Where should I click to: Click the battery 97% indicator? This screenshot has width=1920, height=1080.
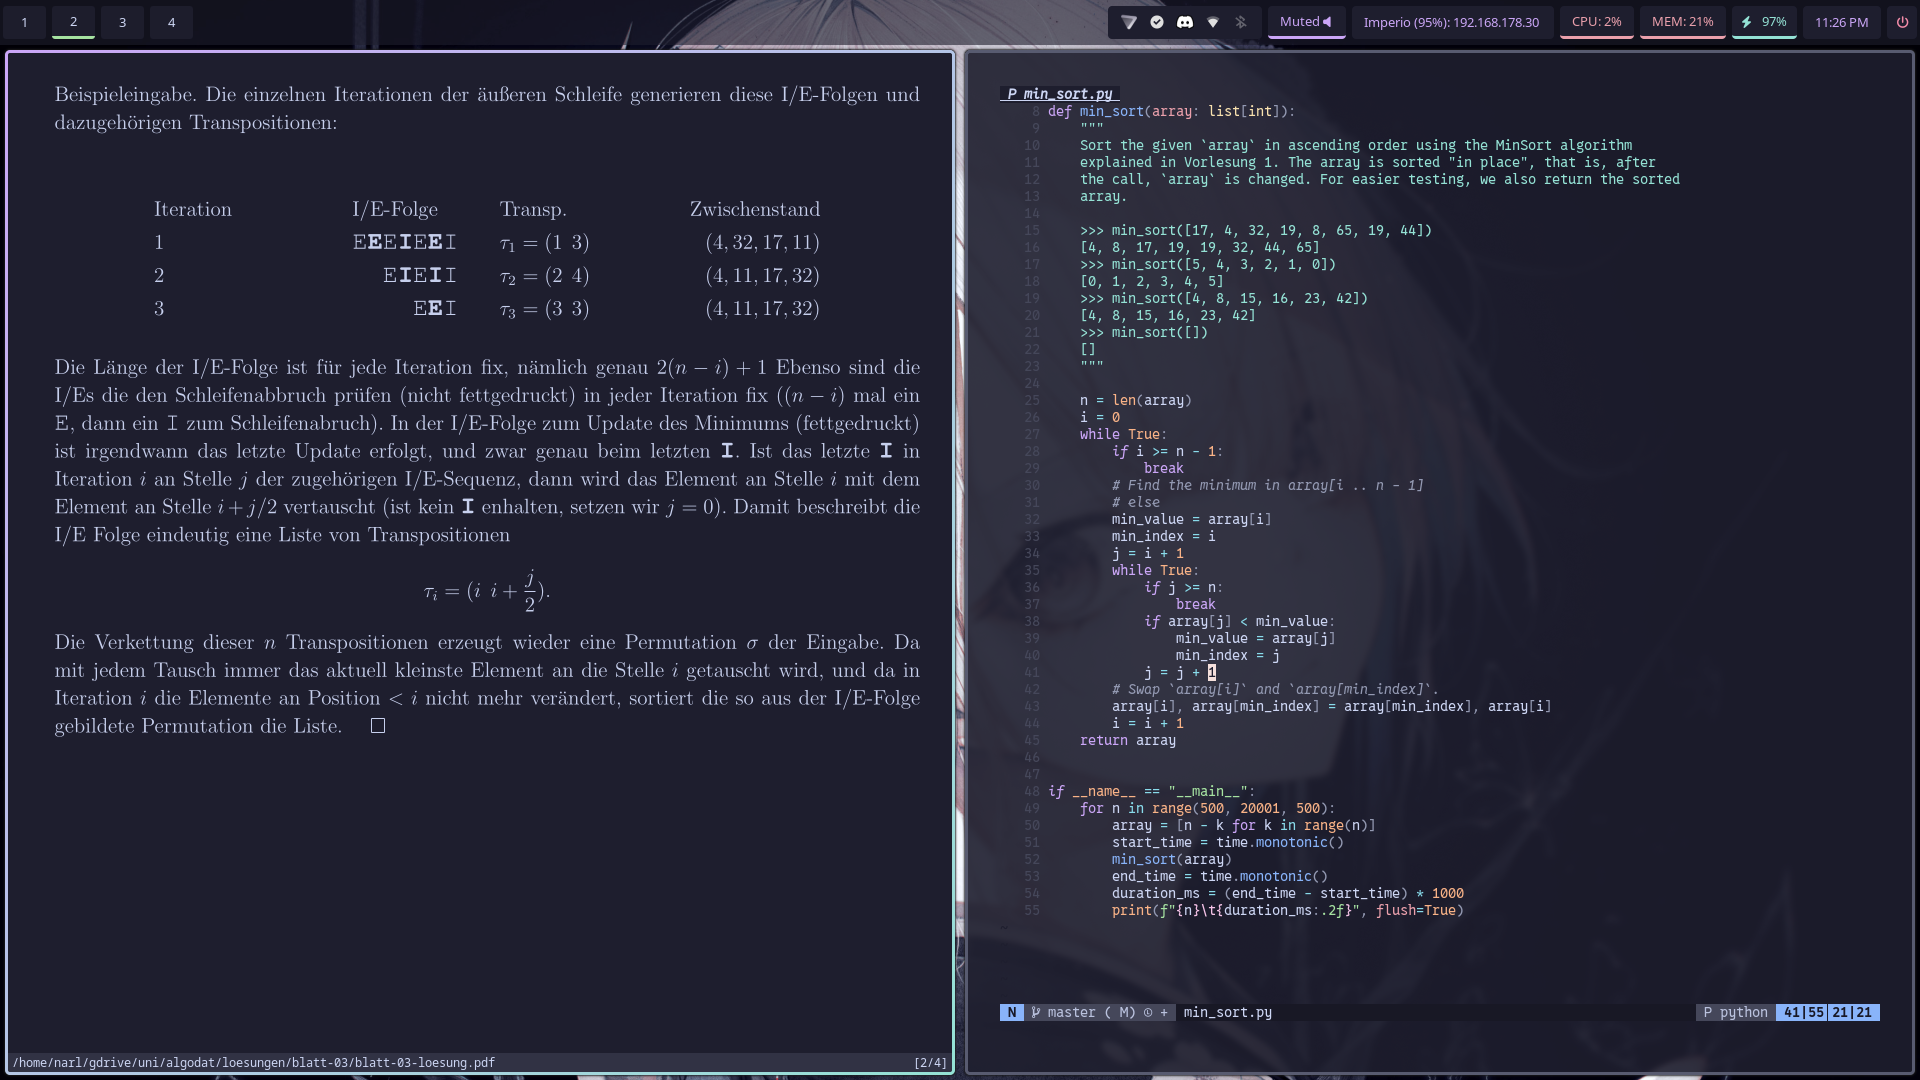[1764, 22]
